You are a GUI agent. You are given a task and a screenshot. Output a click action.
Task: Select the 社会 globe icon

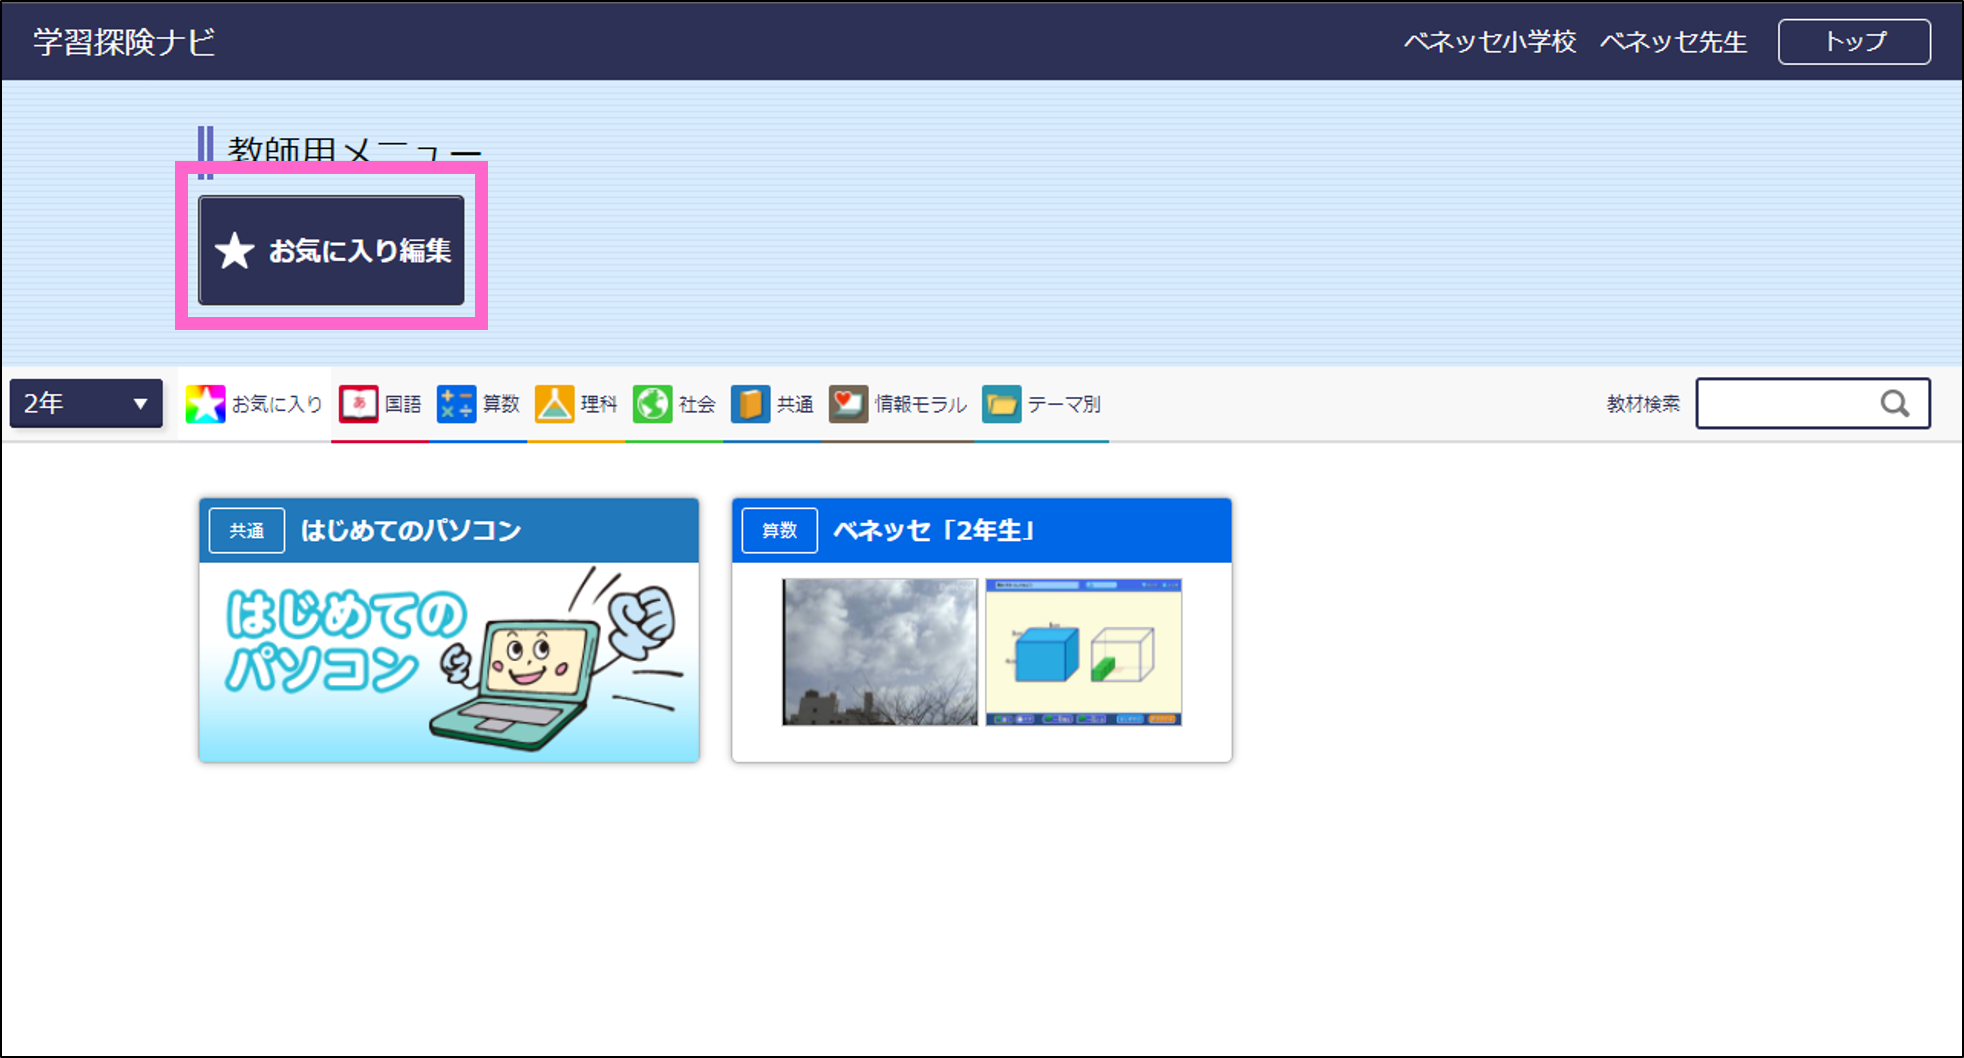click(652, 403)
